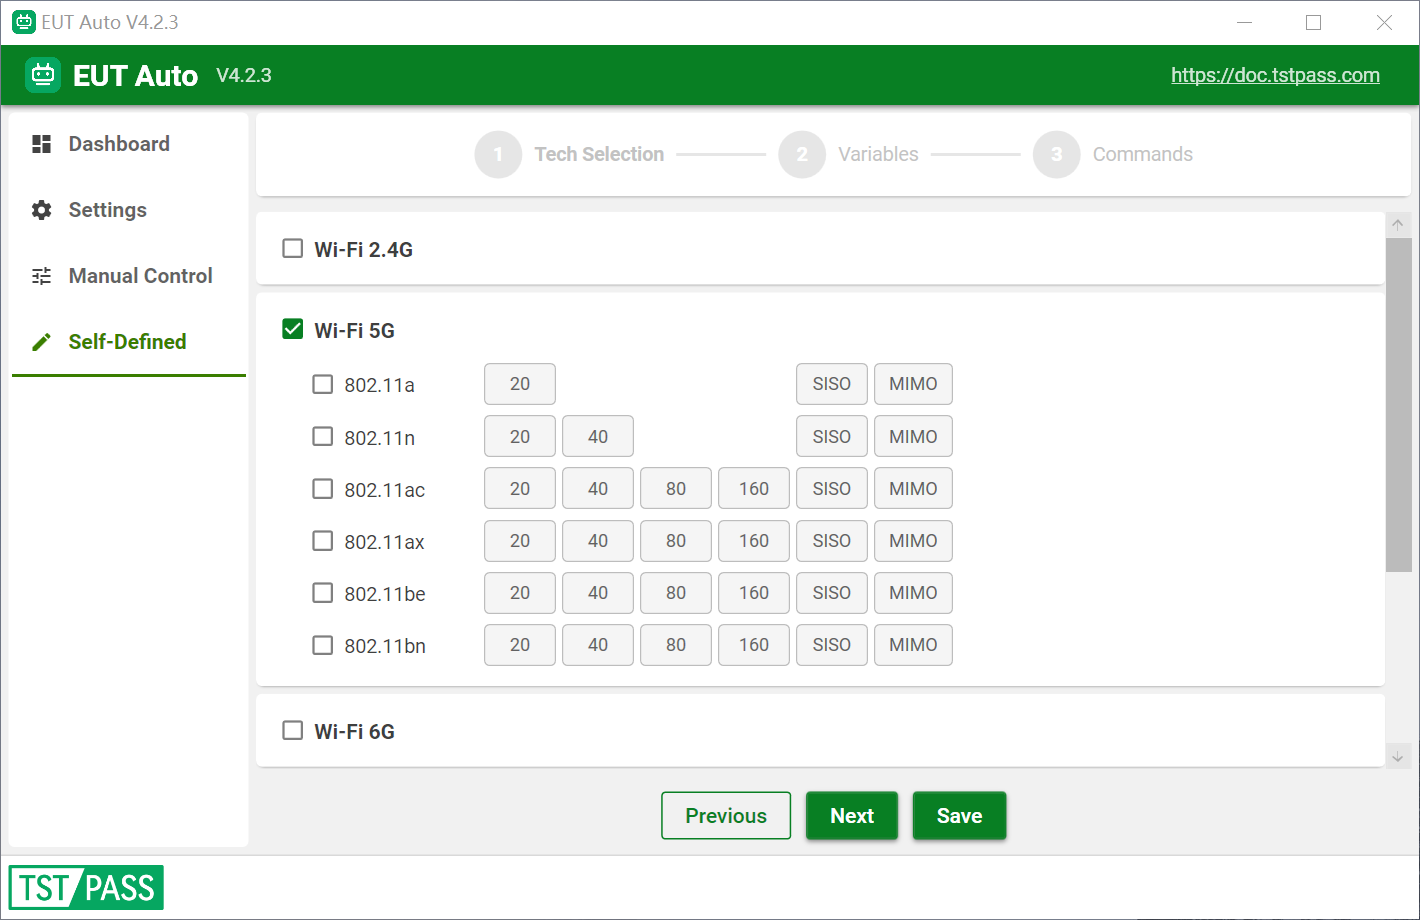Click the Next button

point(852,816)
